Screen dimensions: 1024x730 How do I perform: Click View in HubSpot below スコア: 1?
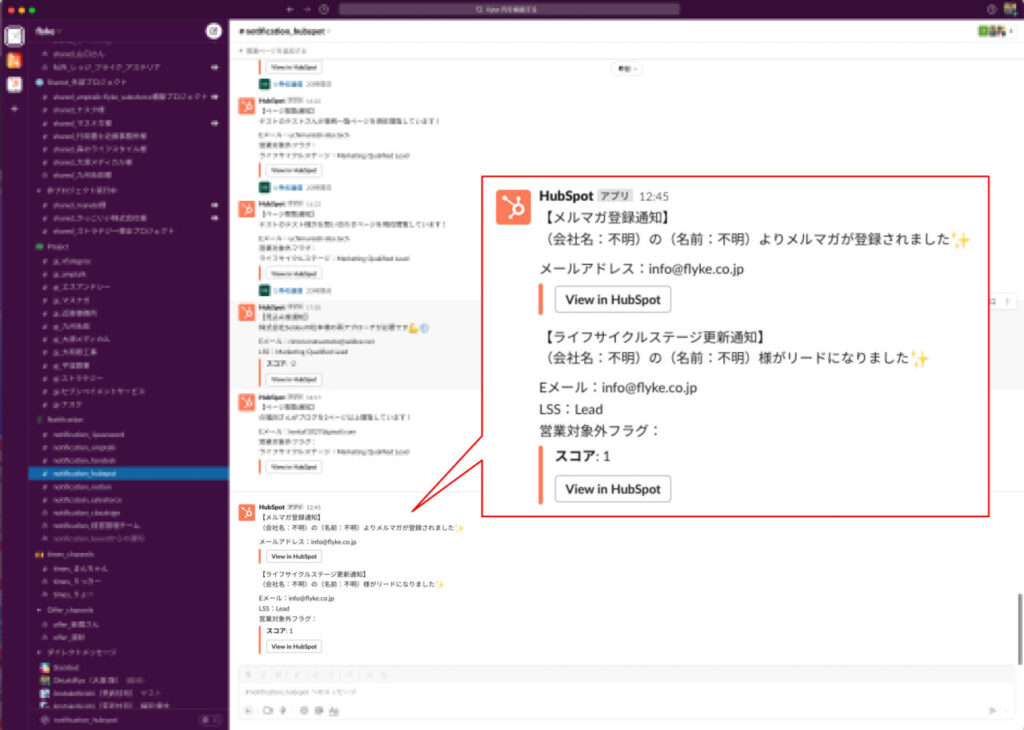(294, 646)
